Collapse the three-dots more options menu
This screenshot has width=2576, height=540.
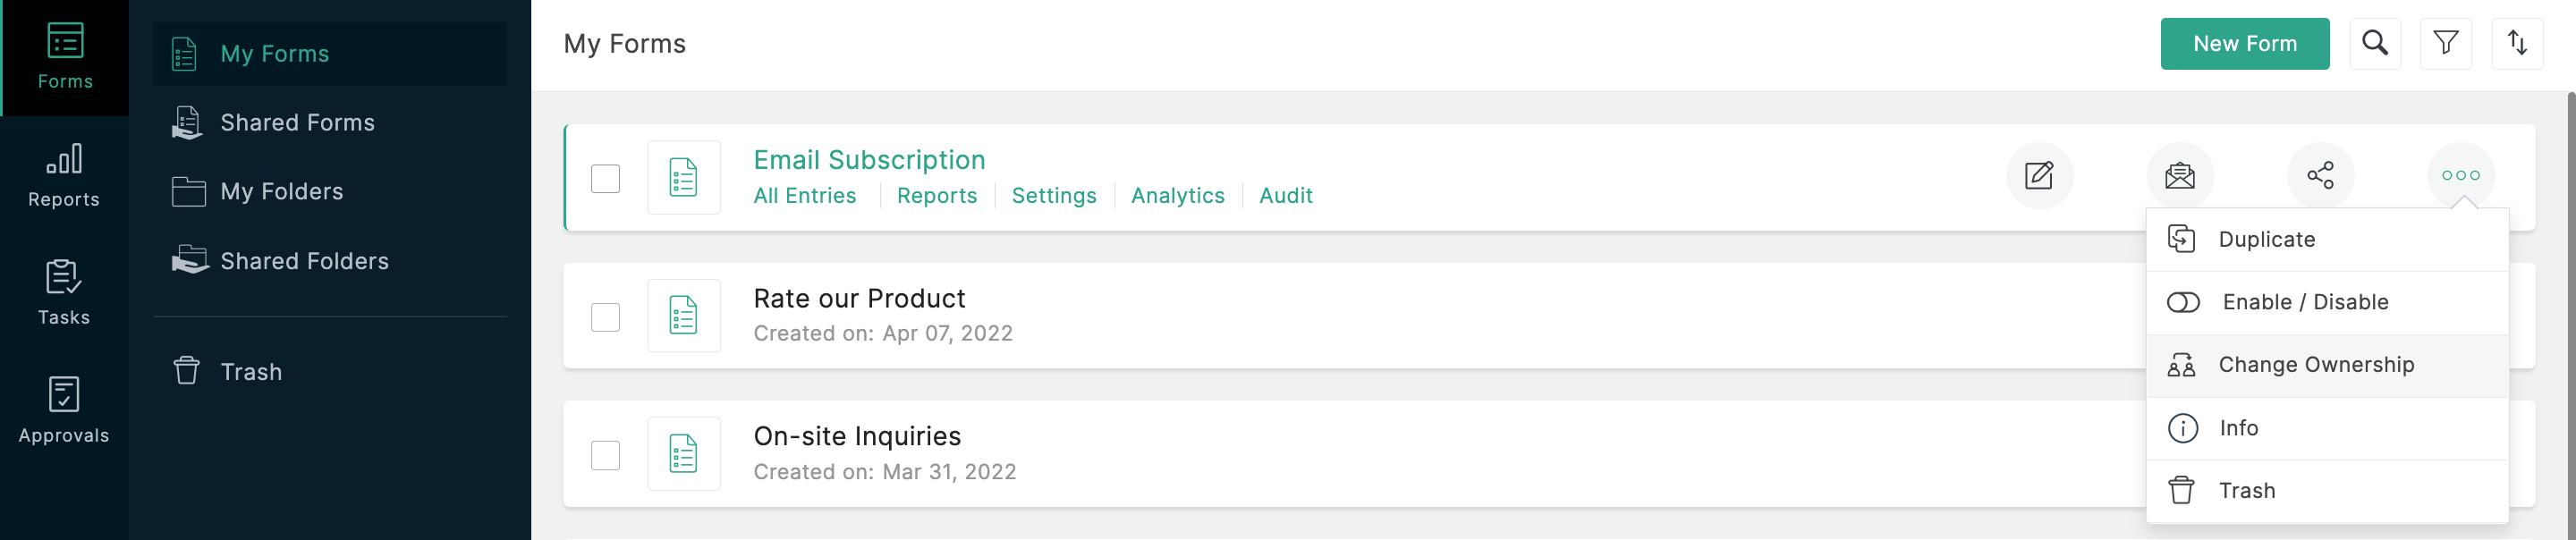[2460, 176]
